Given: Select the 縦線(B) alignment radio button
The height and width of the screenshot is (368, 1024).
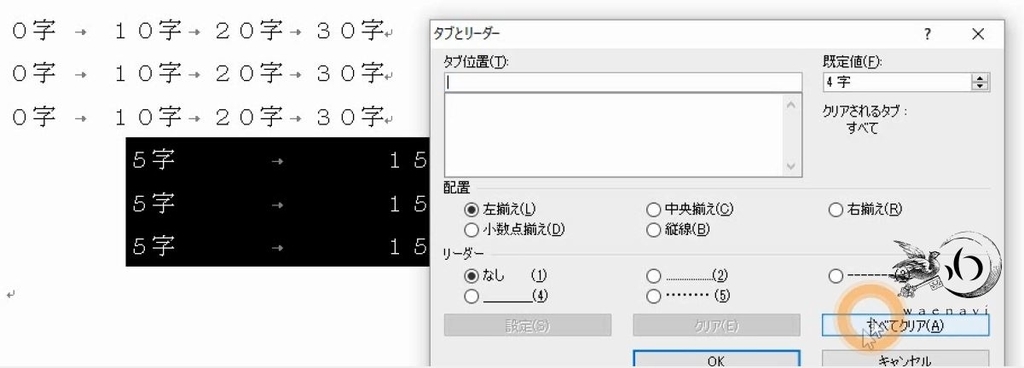Looking at the screenshot, I should point(653,229).
